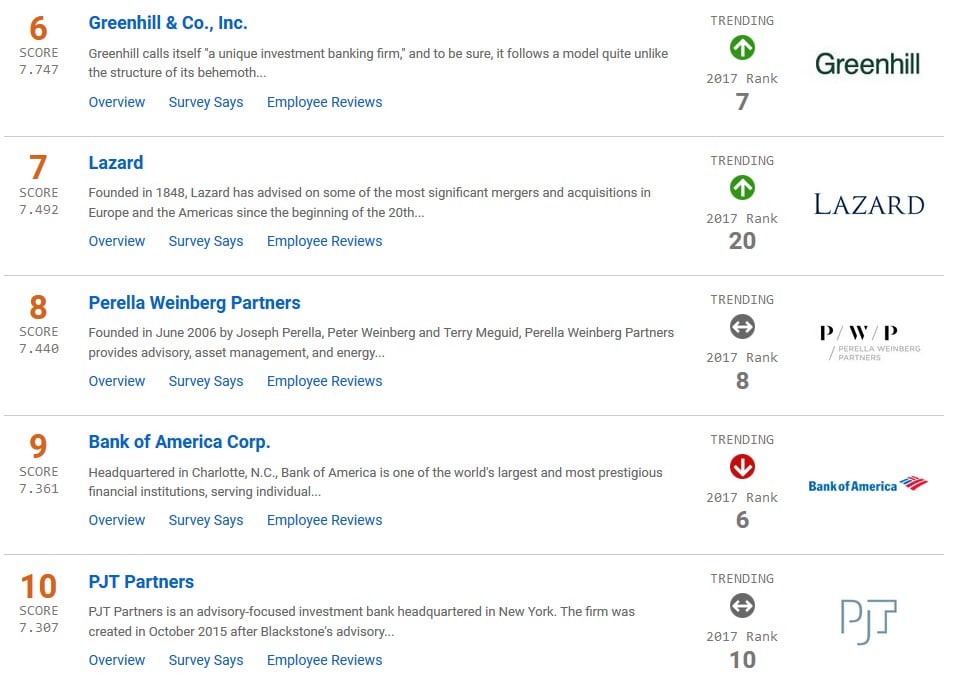The image size is (954, 684).
Task: Click Bank of America's red down trending icon
Action: point(742,467)
